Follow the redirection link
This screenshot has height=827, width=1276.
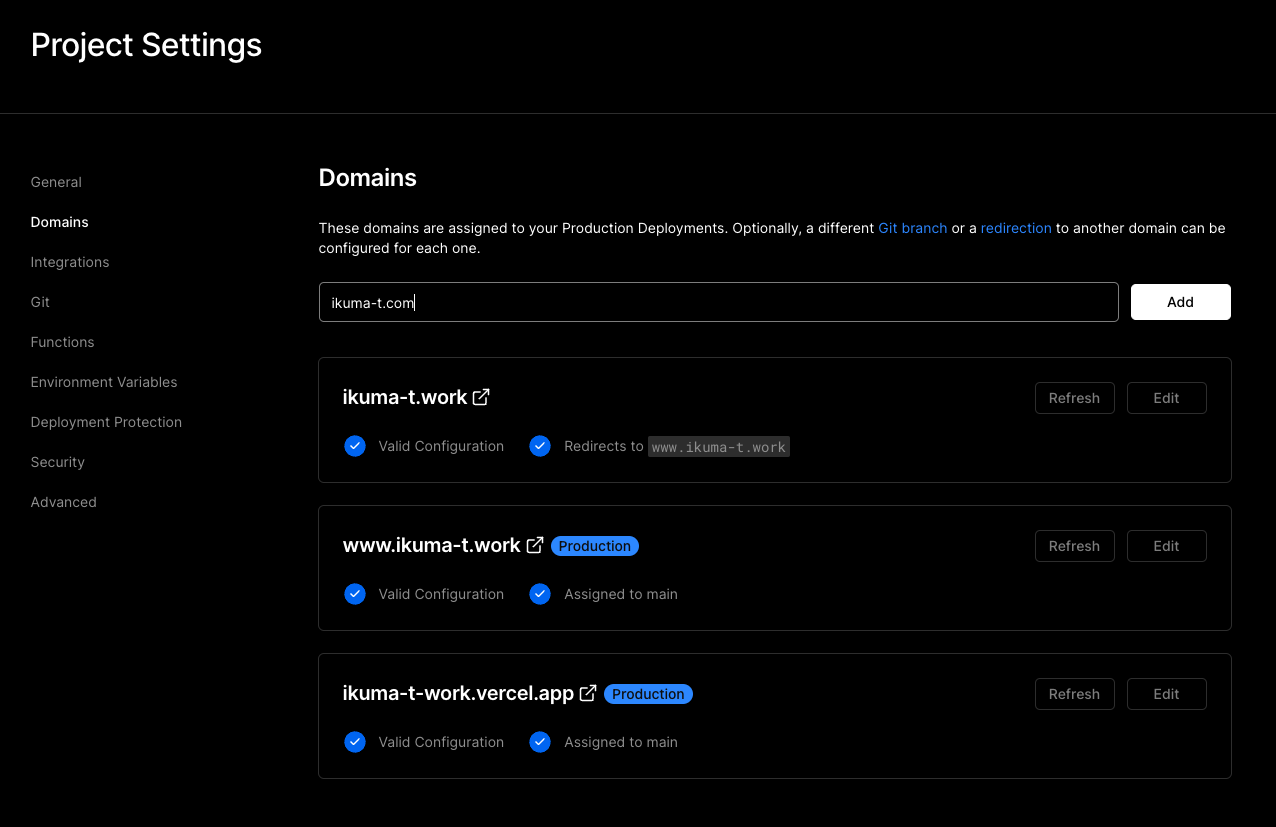tap(1016, 228)
